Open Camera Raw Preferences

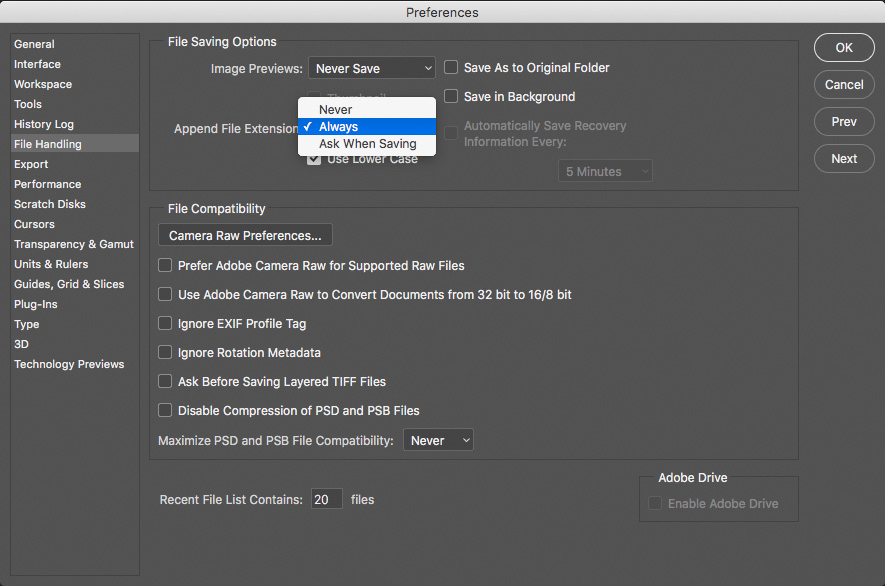tap(244, 235)
